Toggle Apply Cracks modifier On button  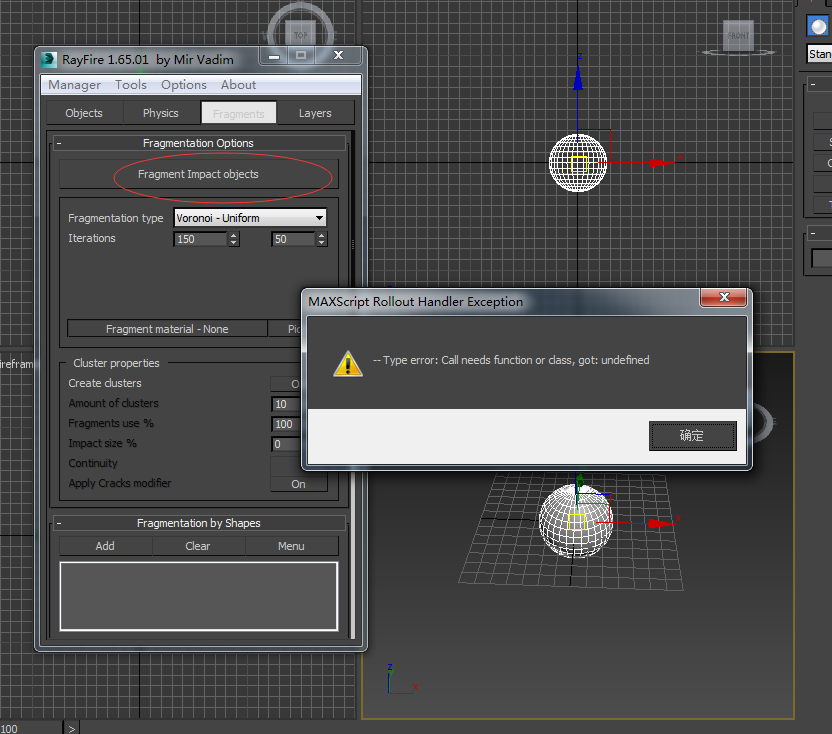pos(299,484)
